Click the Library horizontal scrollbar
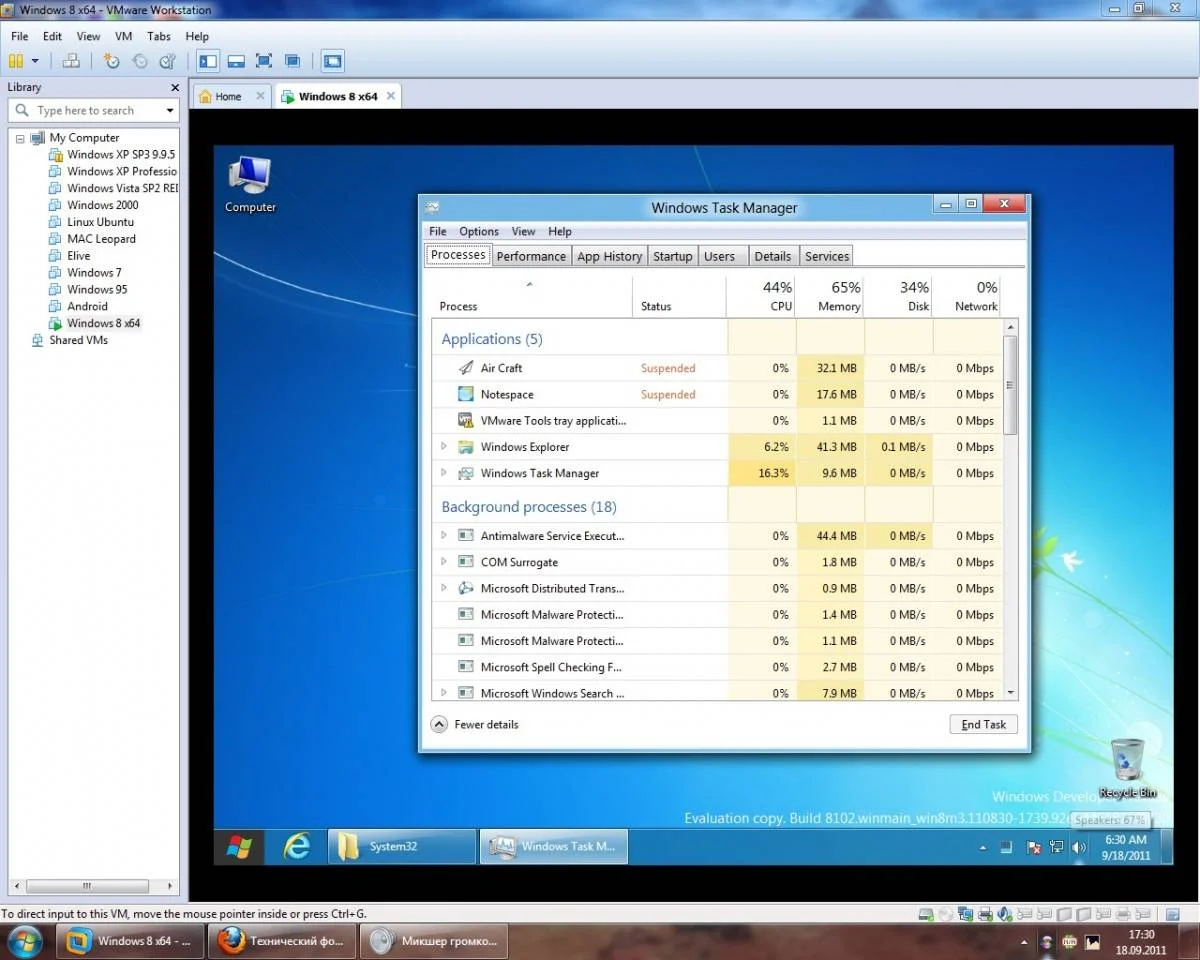The height and width of the screenshot is (960, 1200). pos(88,886)
